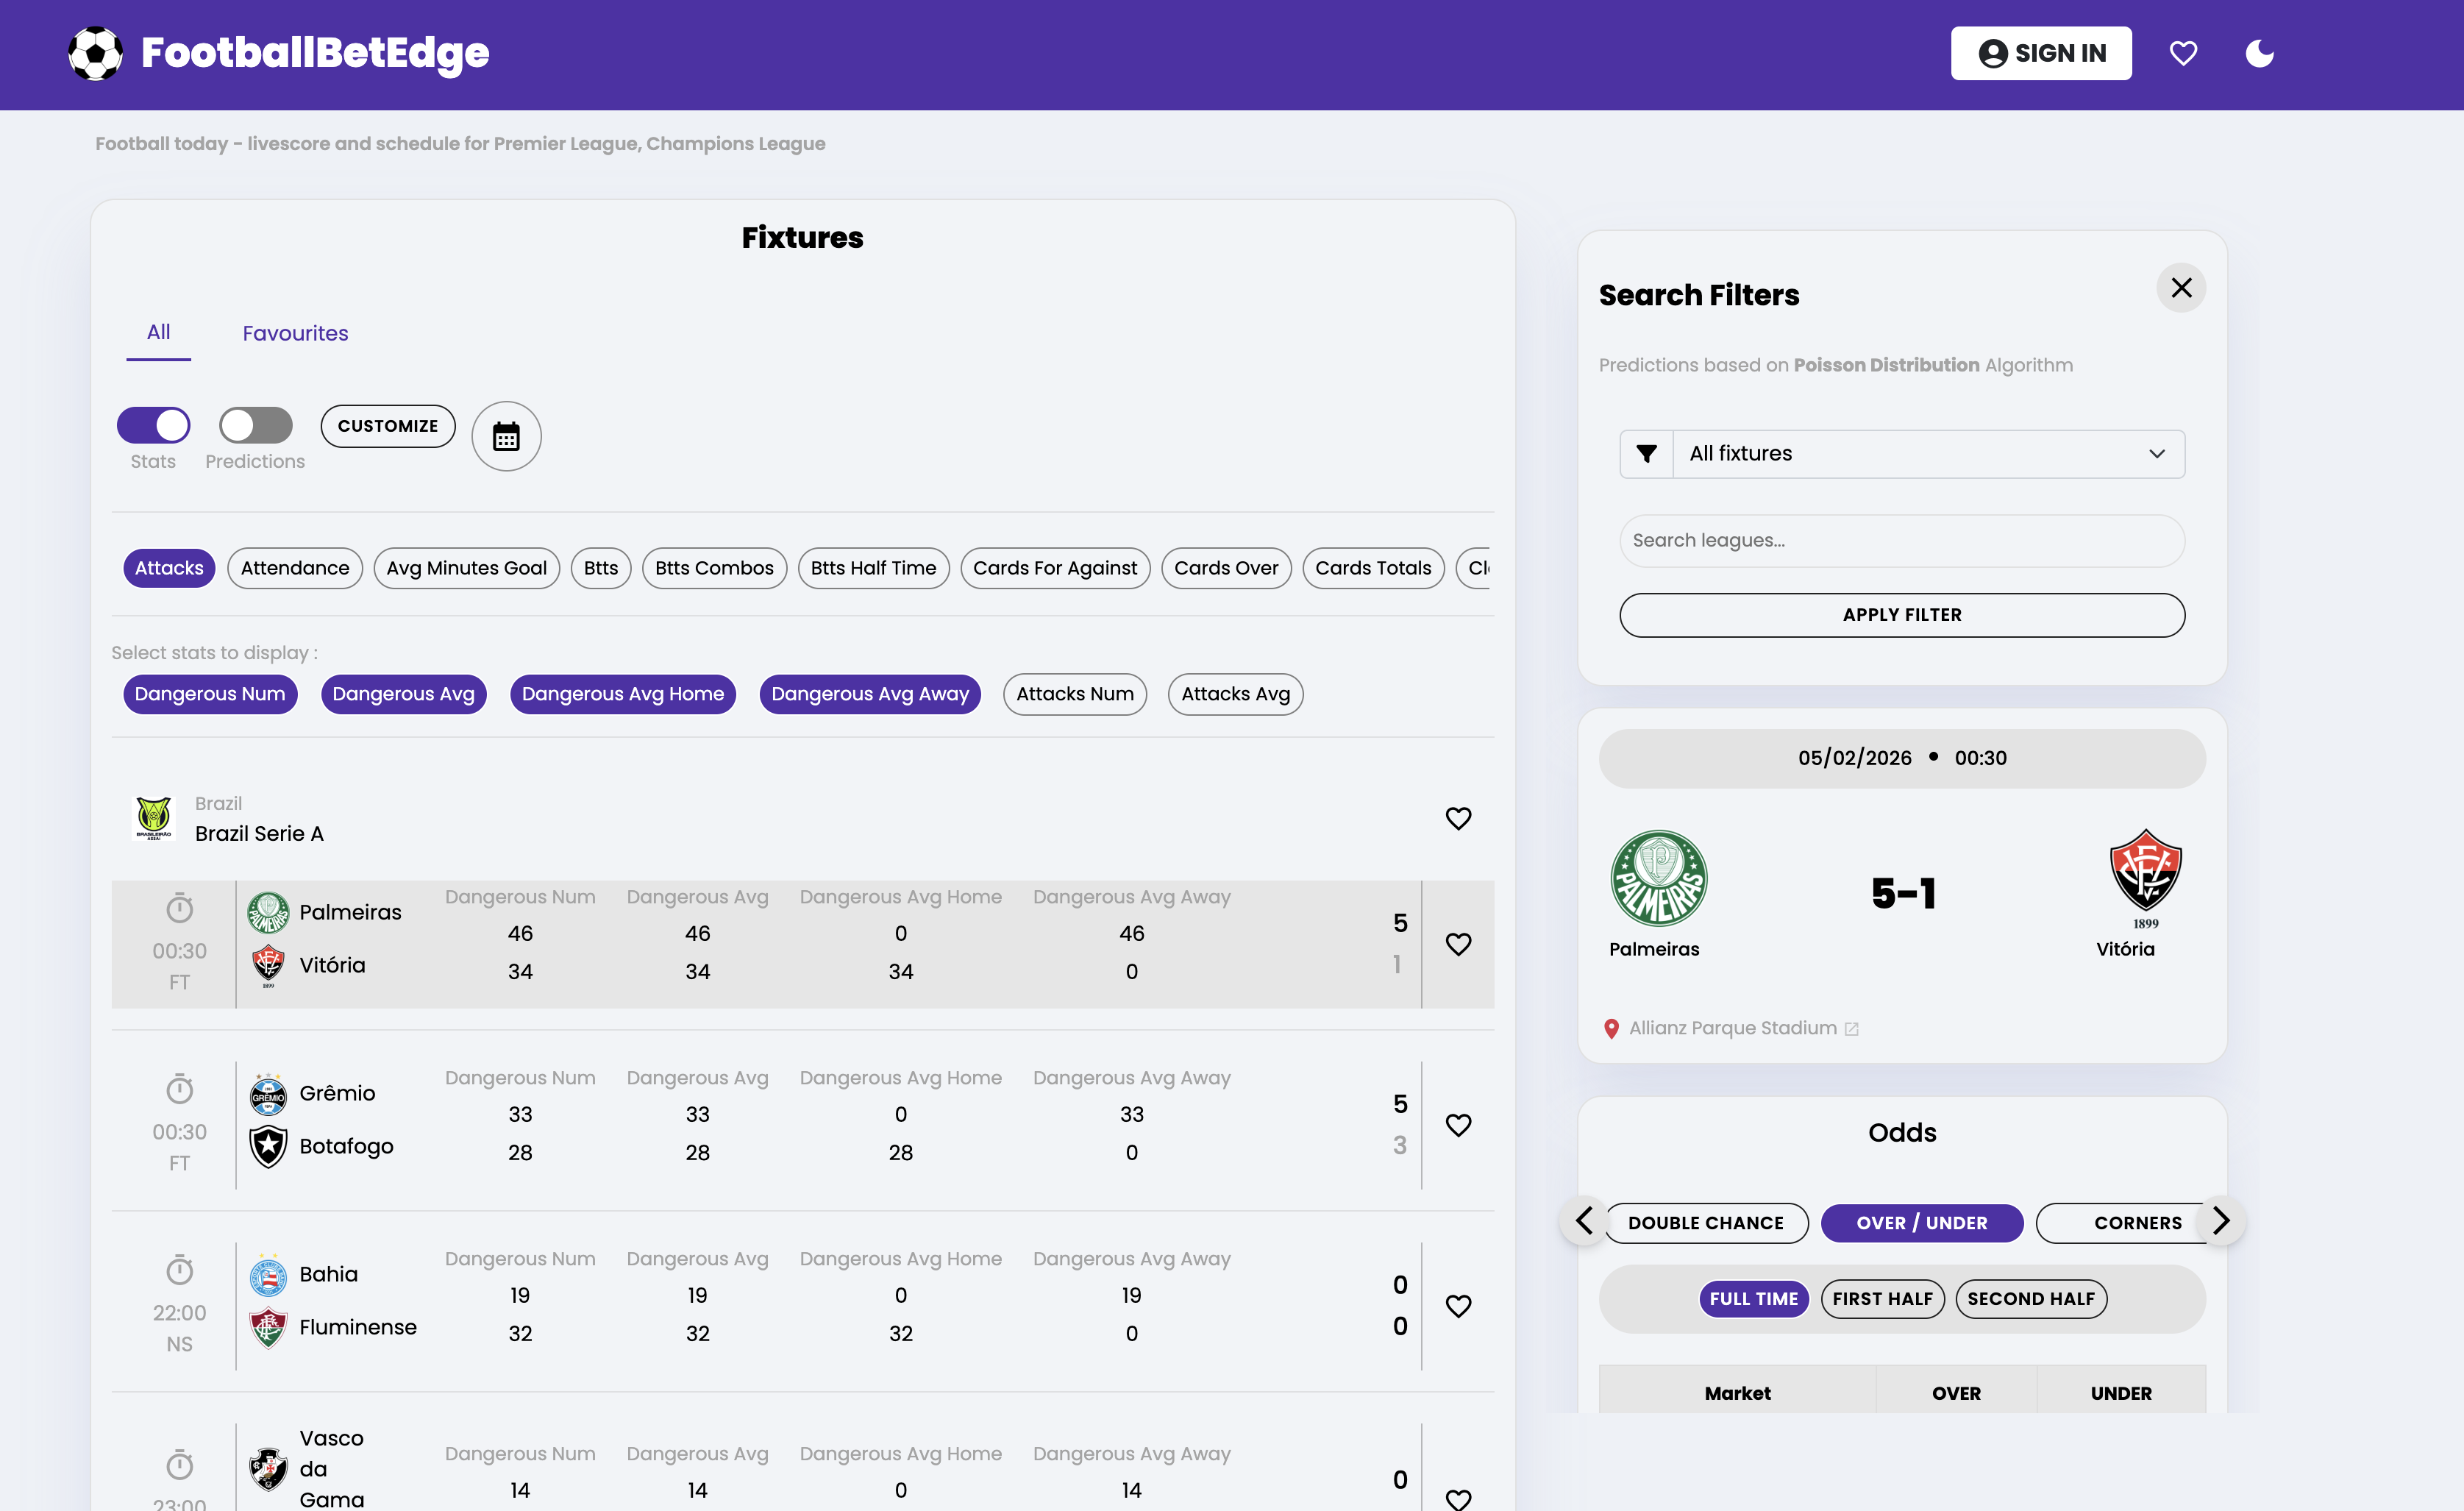This screenshot has height=1511, width=2464.
Task: Open the external link icon beside the stadium name
Action: 1853,1028
